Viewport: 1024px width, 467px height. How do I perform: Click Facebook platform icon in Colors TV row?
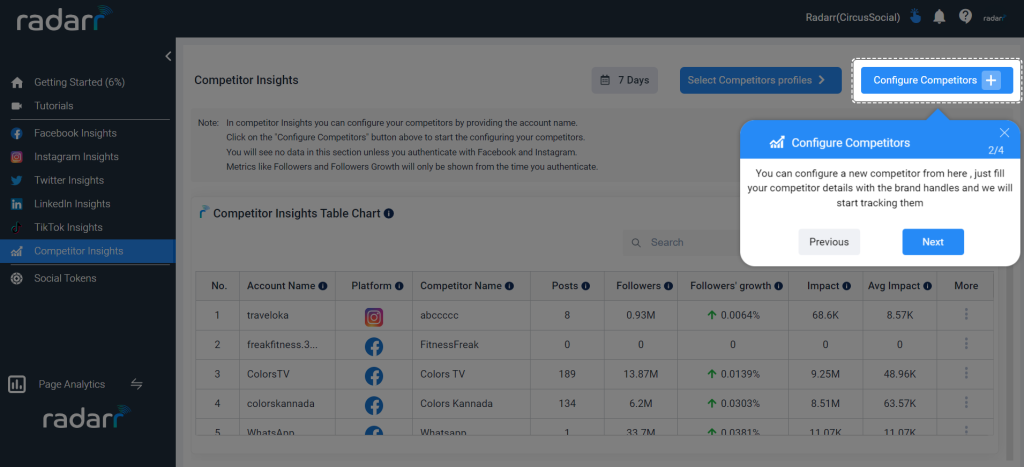point(374,376)
